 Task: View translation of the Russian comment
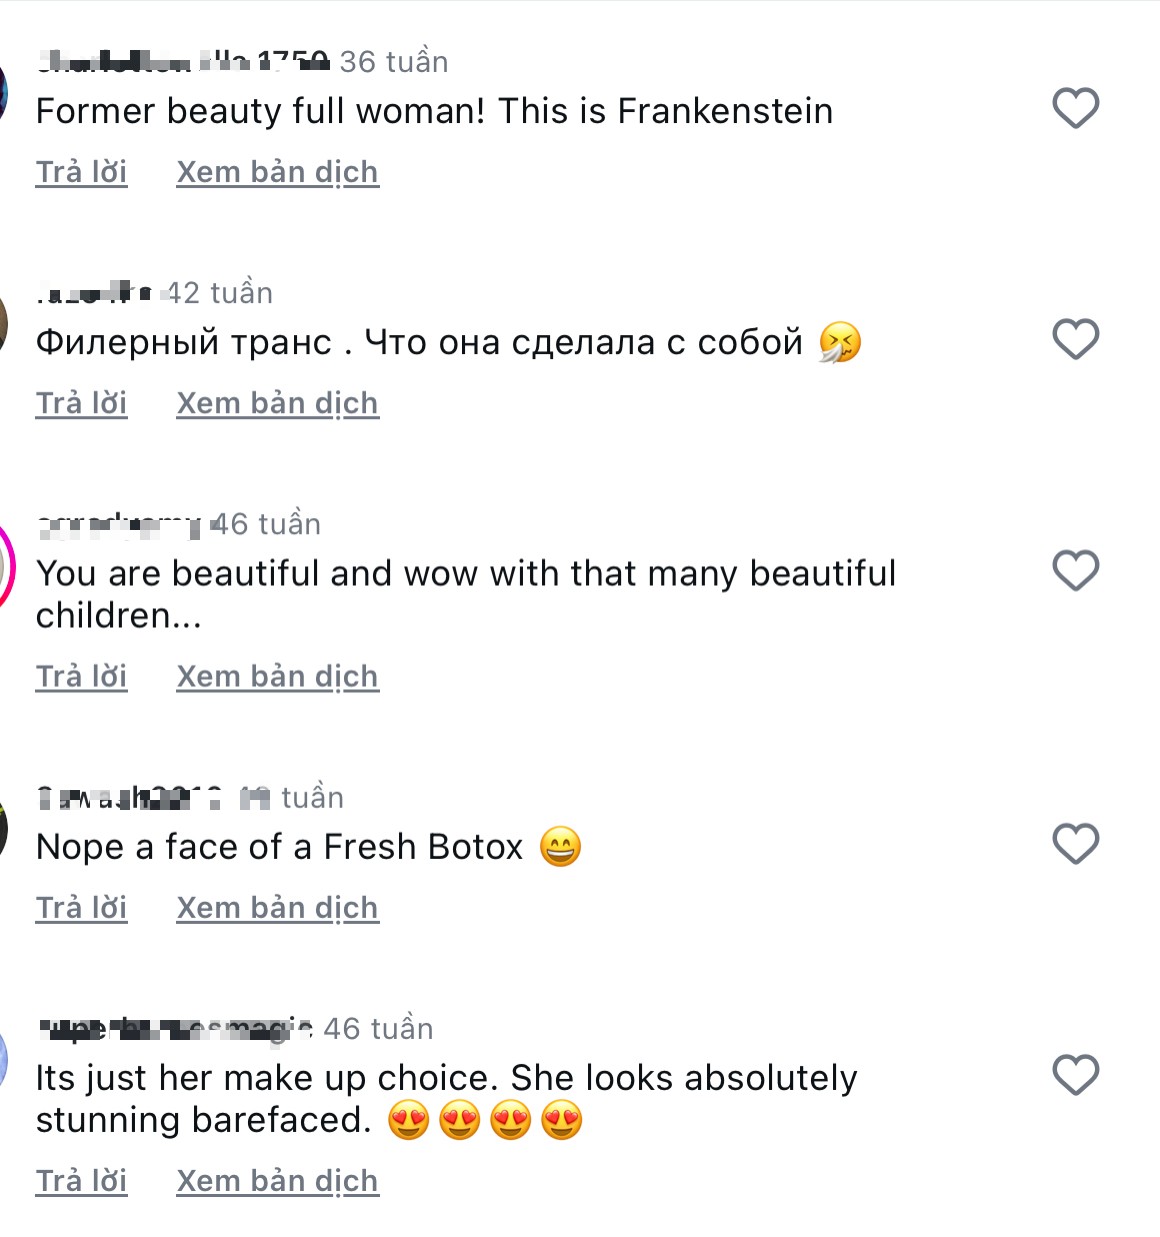277,402
